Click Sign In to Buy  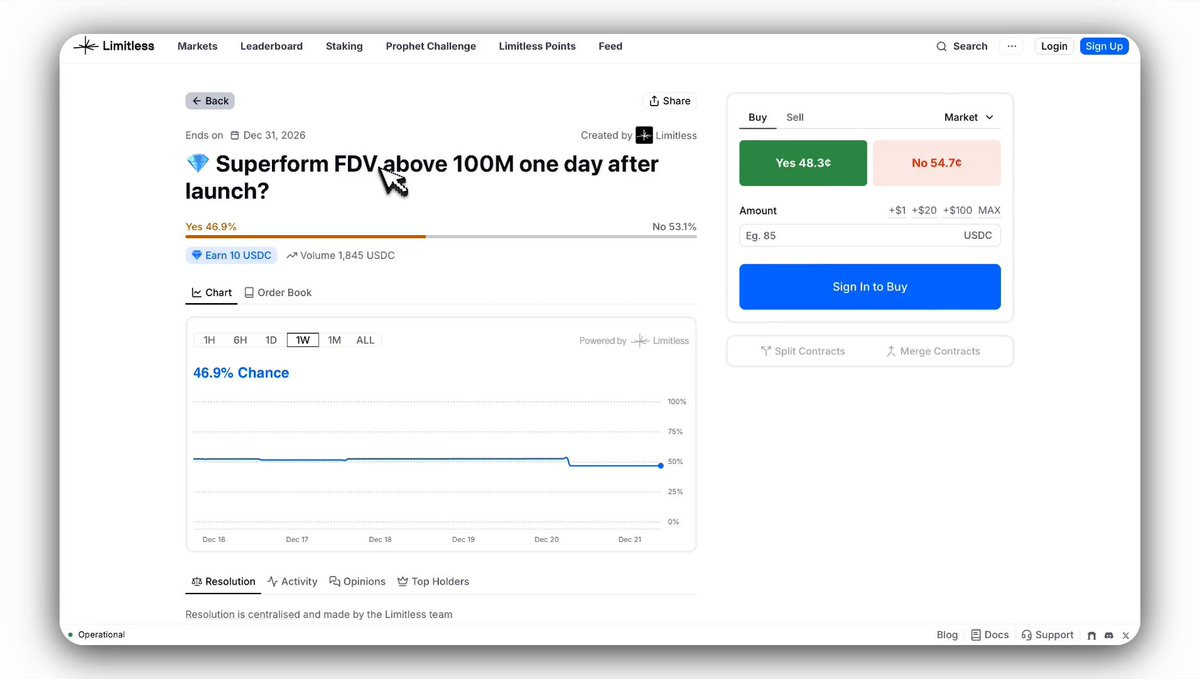coord(870,287)
